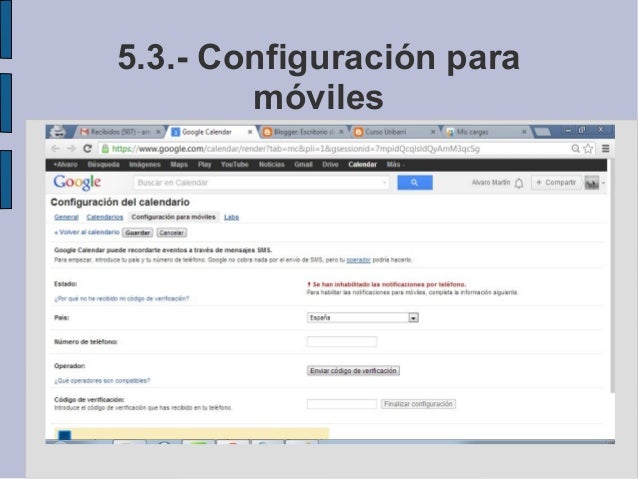This screenshot has width=638, height=479.
Task: Open account dropdown arrow beside avatar
Action: click(x=603, y=183)
